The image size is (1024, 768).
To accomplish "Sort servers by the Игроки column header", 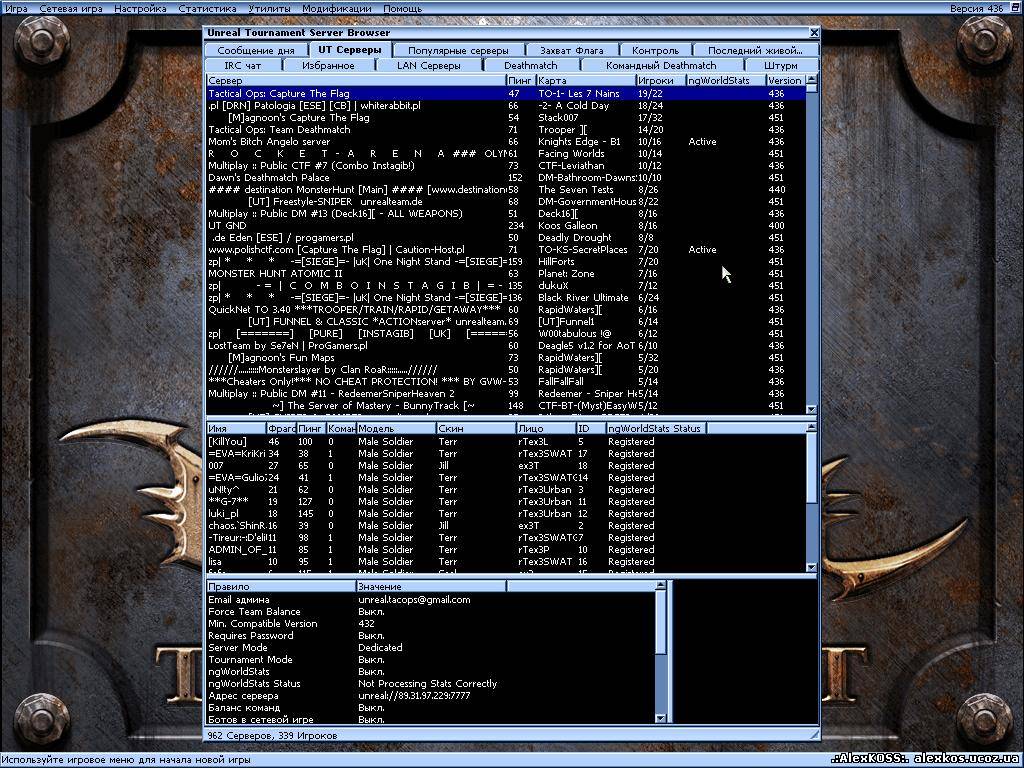I will click(x=661, y=80).
